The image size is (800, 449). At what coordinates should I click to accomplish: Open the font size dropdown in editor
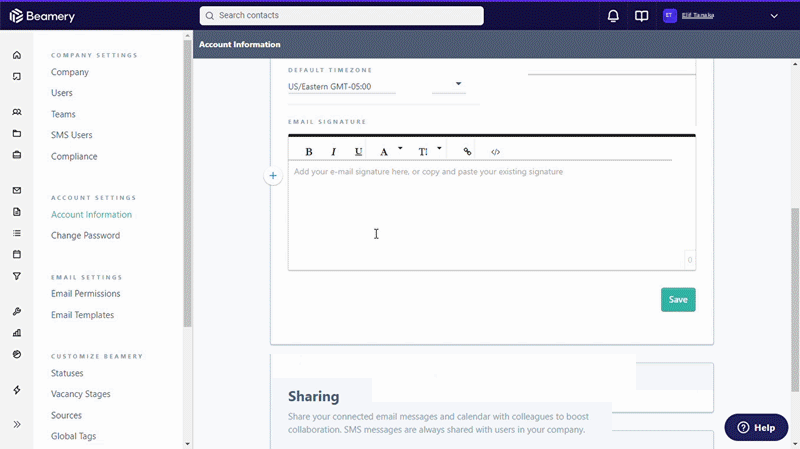(x=430, y=152)
